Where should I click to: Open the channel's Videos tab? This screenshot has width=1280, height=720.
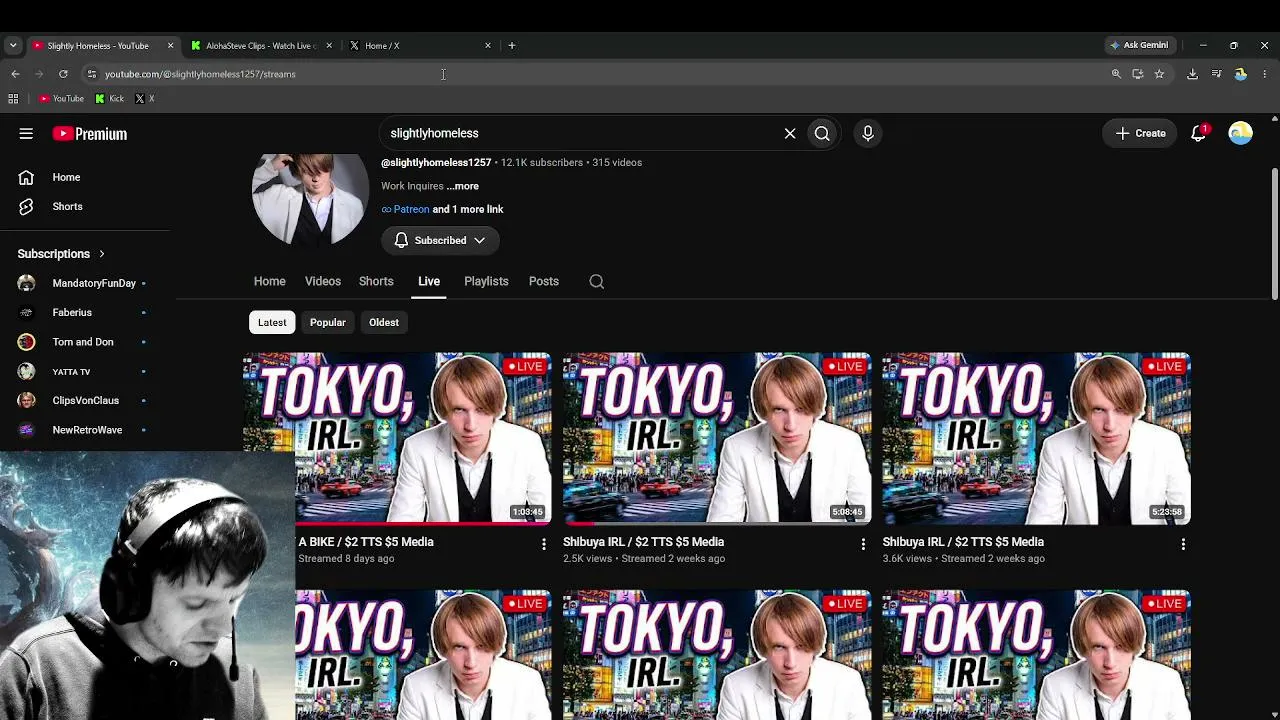(x=323, y=282)
